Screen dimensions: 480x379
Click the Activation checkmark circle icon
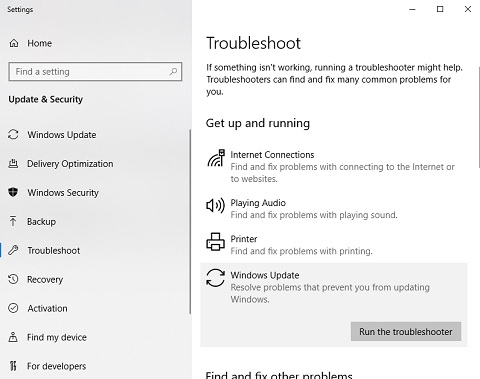click(13, 308)
